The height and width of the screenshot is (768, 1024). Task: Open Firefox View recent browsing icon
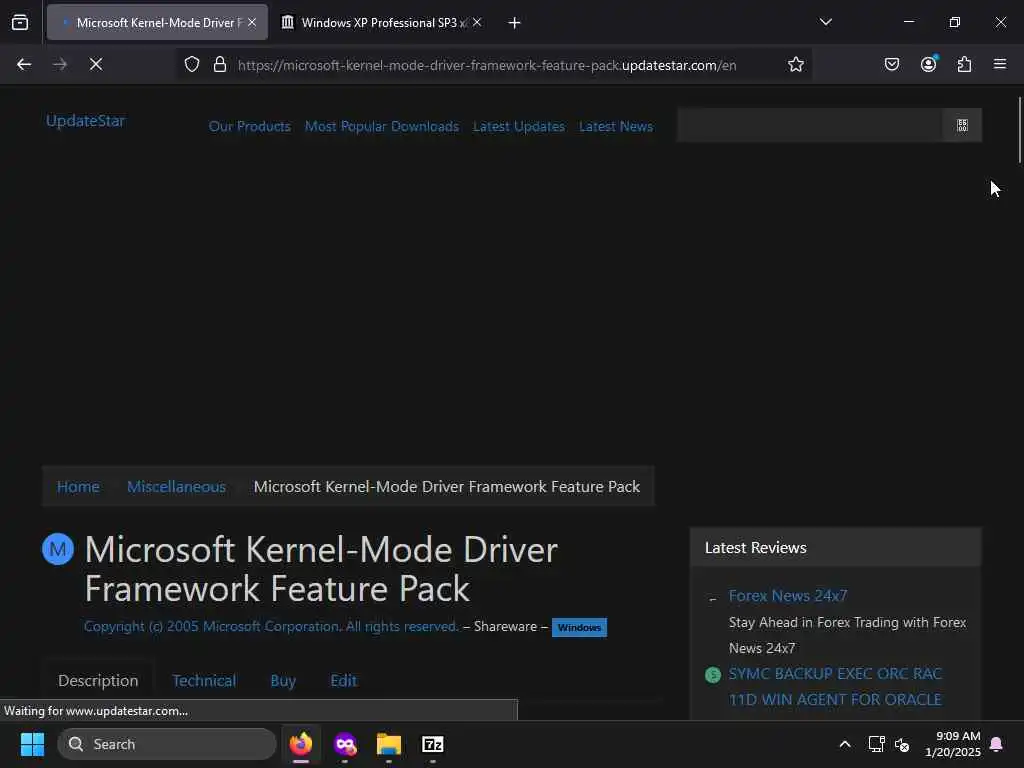pyautogui.click(x=20, y=22)
